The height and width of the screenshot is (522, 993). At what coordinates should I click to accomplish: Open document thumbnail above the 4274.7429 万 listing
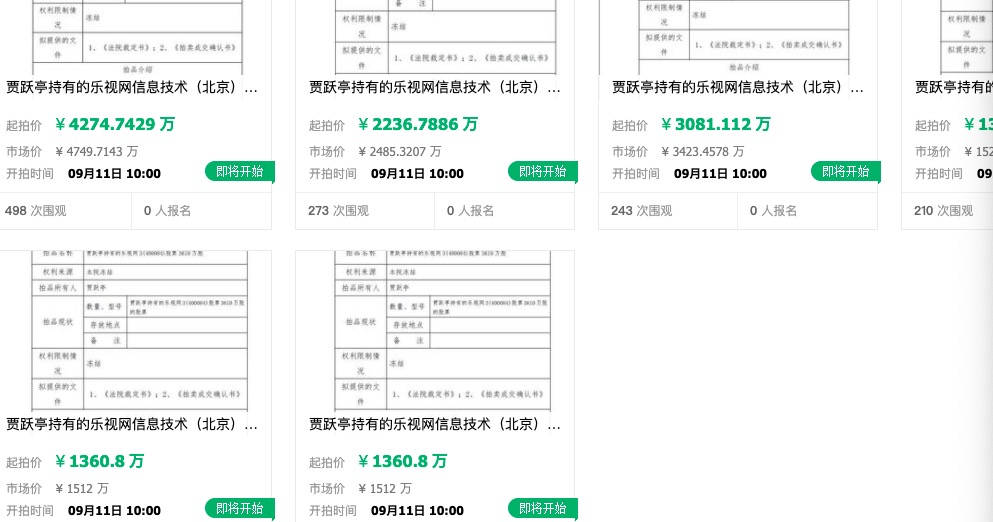pyautogui.click(x=137, y=37)
